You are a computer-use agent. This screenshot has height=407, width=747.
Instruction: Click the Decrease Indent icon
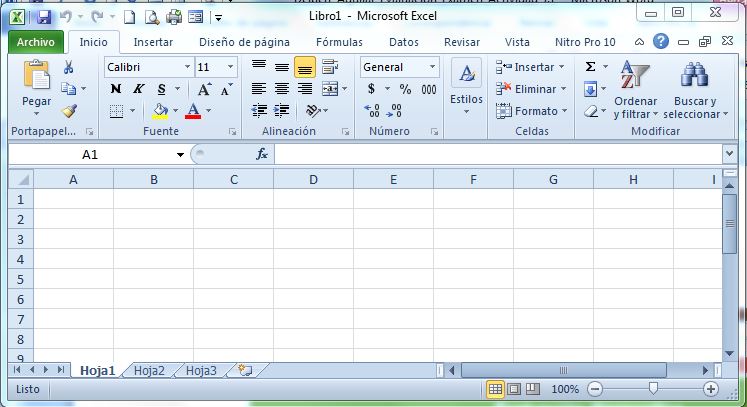coord(259,111)
